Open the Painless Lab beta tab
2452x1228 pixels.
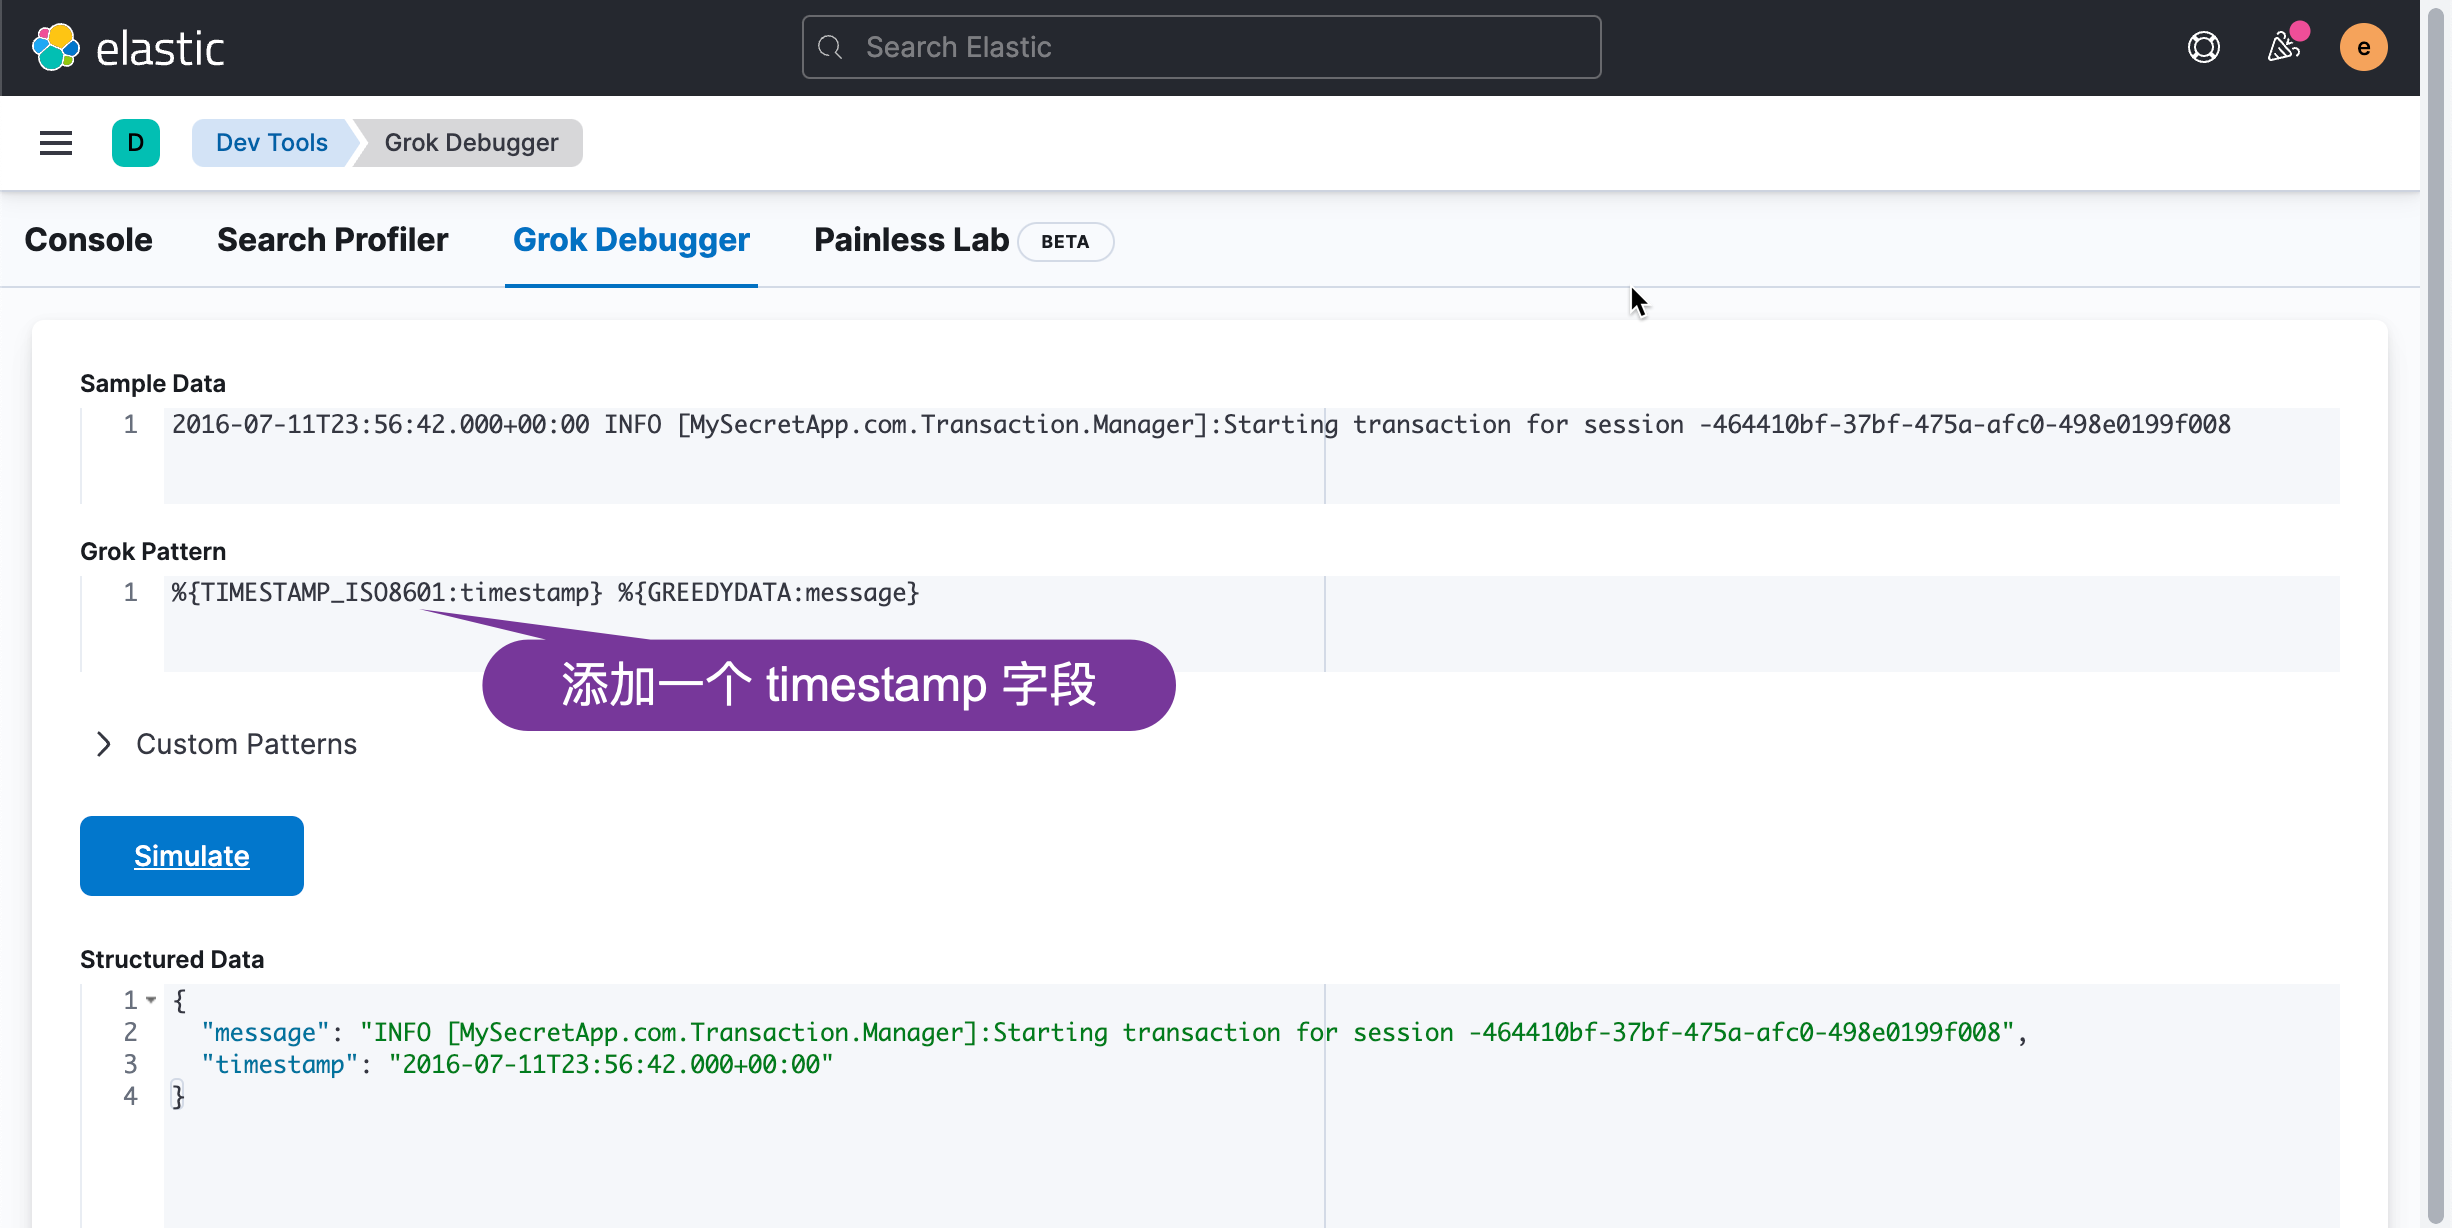[910, 240]
